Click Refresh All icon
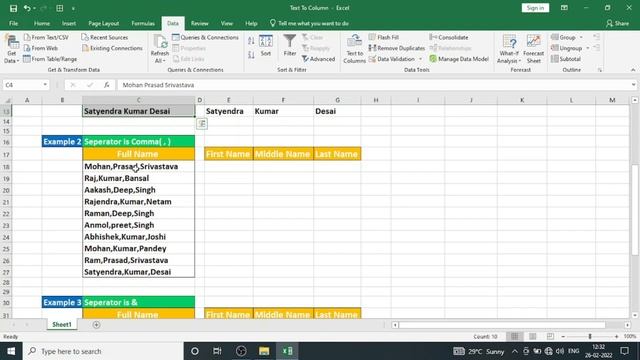The width and height of the screenshot is (640, 360). [160, 49]
